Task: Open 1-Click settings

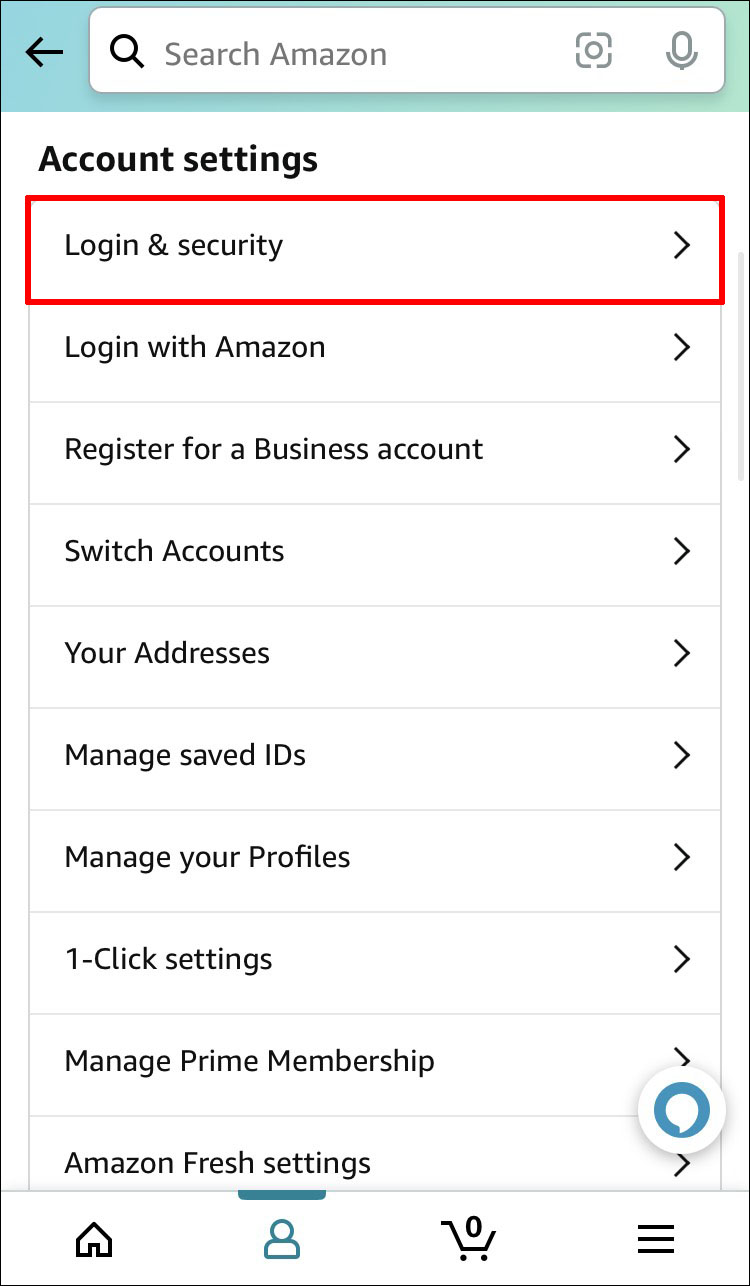Action: click(x=374, y=960)
